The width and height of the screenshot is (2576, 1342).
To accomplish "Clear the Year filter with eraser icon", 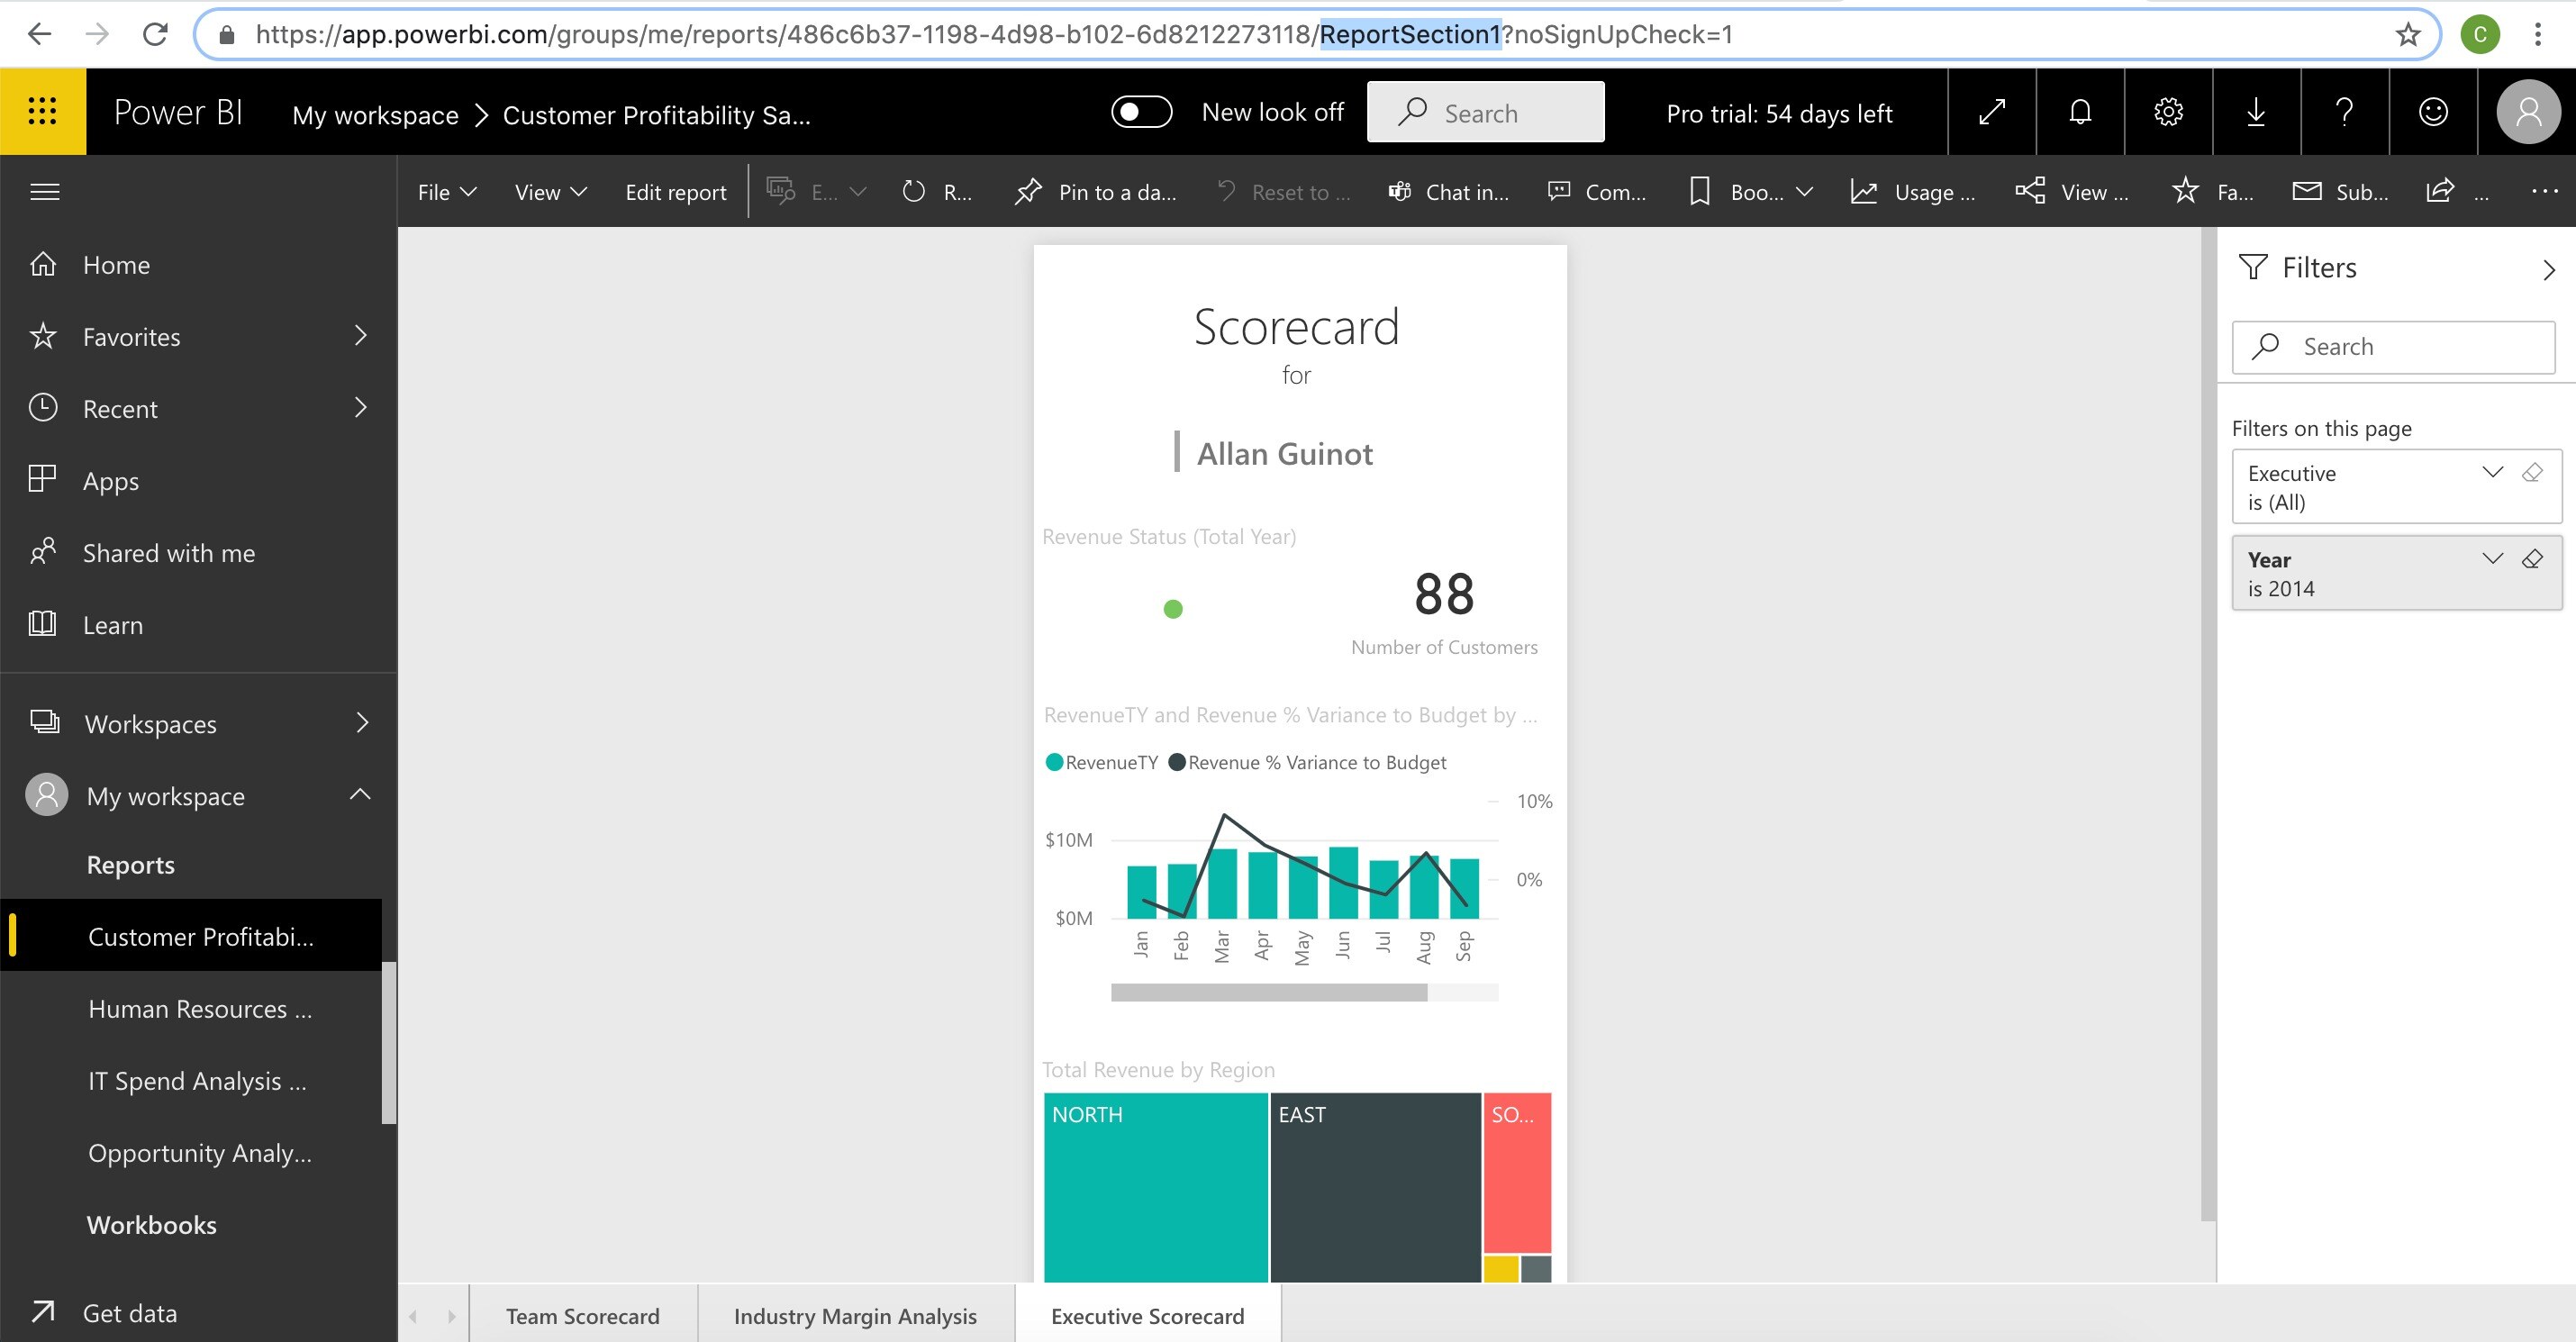I will [2532, 559].
